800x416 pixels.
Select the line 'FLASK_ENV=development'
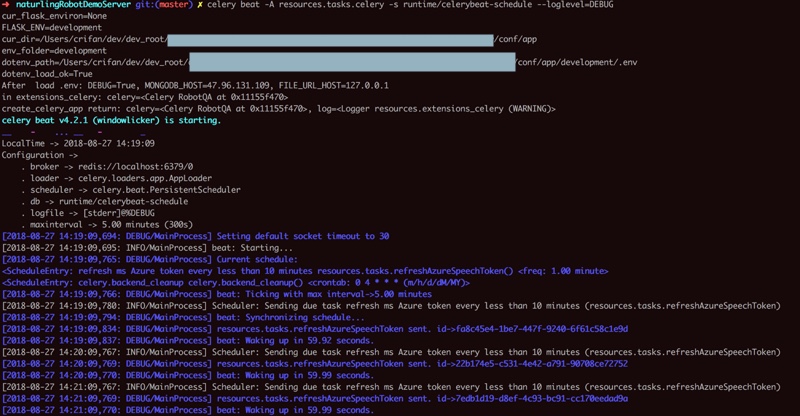click(x=52, y=28)
